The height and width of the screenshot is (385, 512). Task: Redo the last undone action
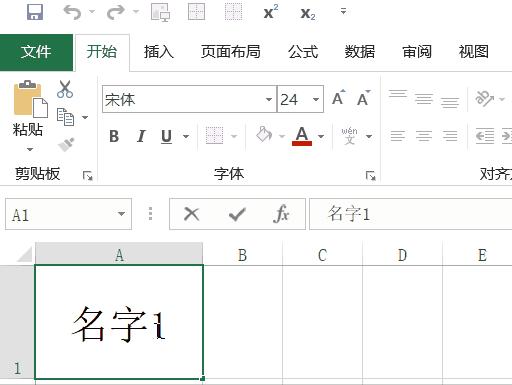click(x=115, y=12)
